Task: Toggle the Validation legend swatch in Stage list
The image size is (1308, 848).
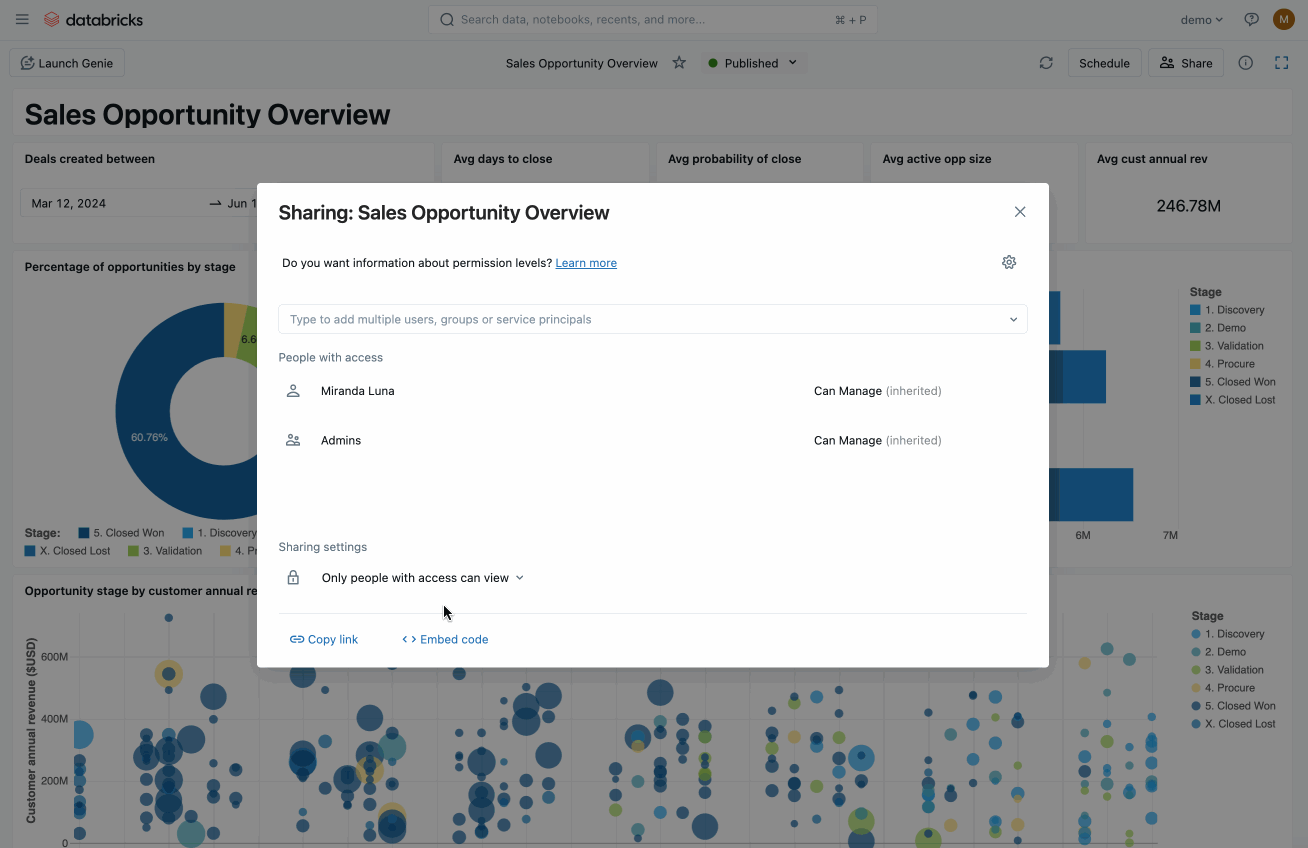Action: tap(1196, 346)
